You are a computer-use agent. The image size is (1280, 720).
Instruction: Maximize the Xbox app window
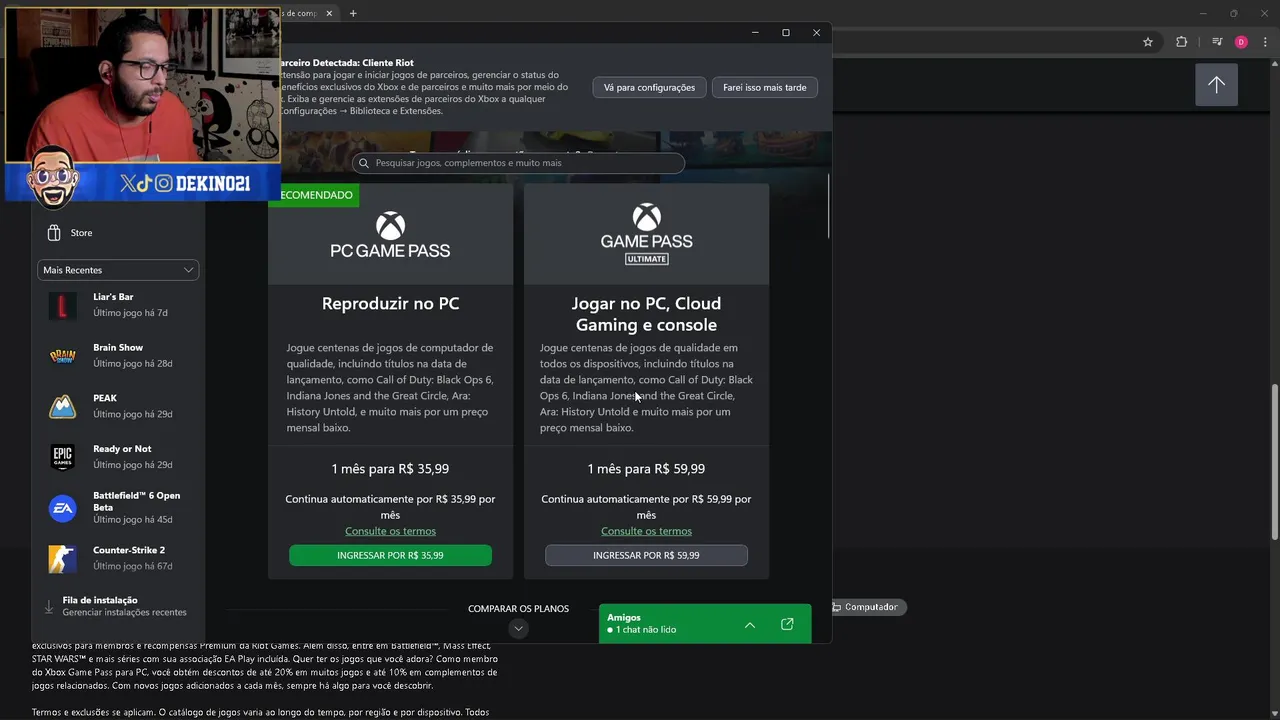[786, 33]
